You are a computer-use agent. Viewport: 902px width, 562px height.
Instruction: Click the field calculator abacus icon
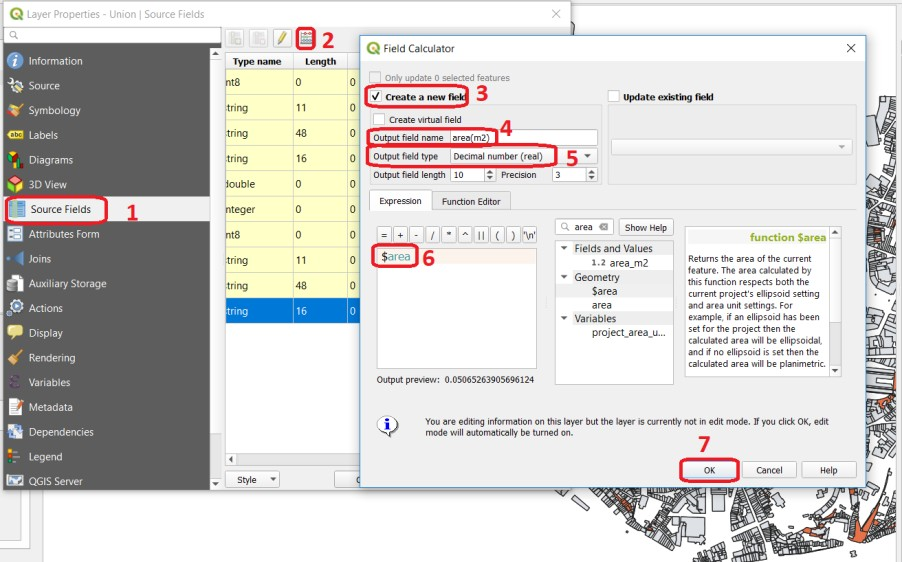tap(306, 39)
